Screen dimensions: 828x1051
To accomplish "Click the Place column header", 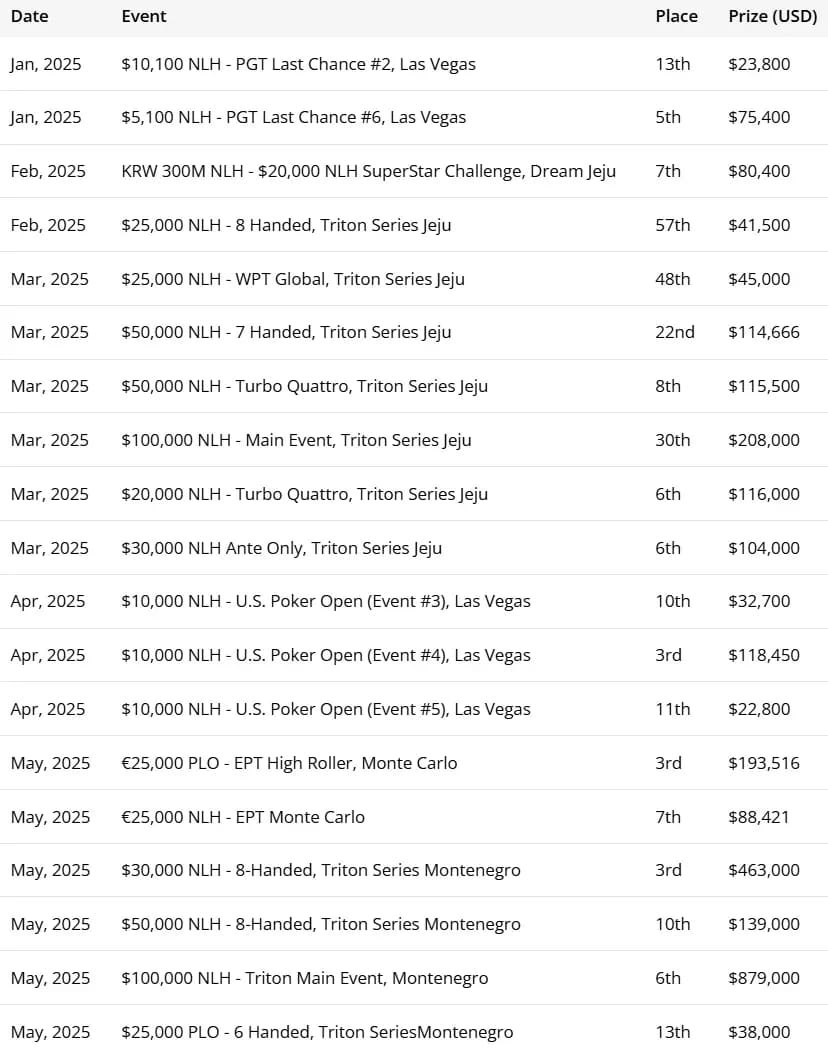I will pyautogui.click(x=676, y=16).
